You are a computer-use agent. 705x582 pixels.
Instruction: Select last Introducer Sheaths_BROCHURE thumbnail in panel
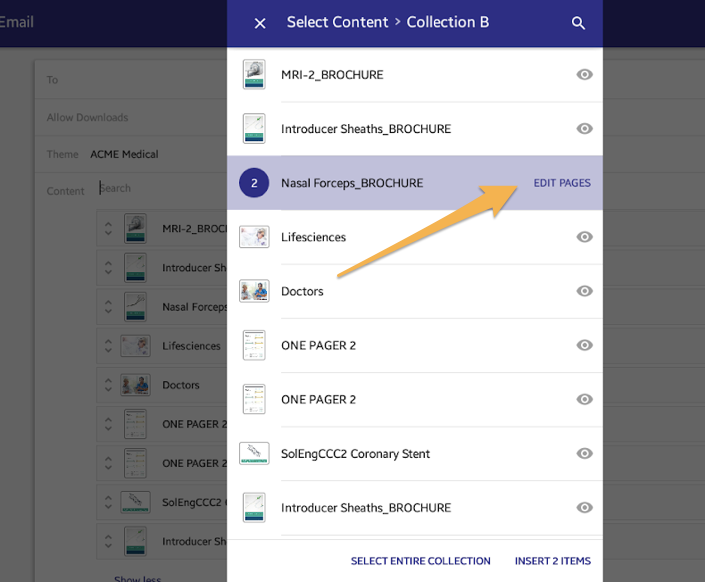click(x=254, y=507)
